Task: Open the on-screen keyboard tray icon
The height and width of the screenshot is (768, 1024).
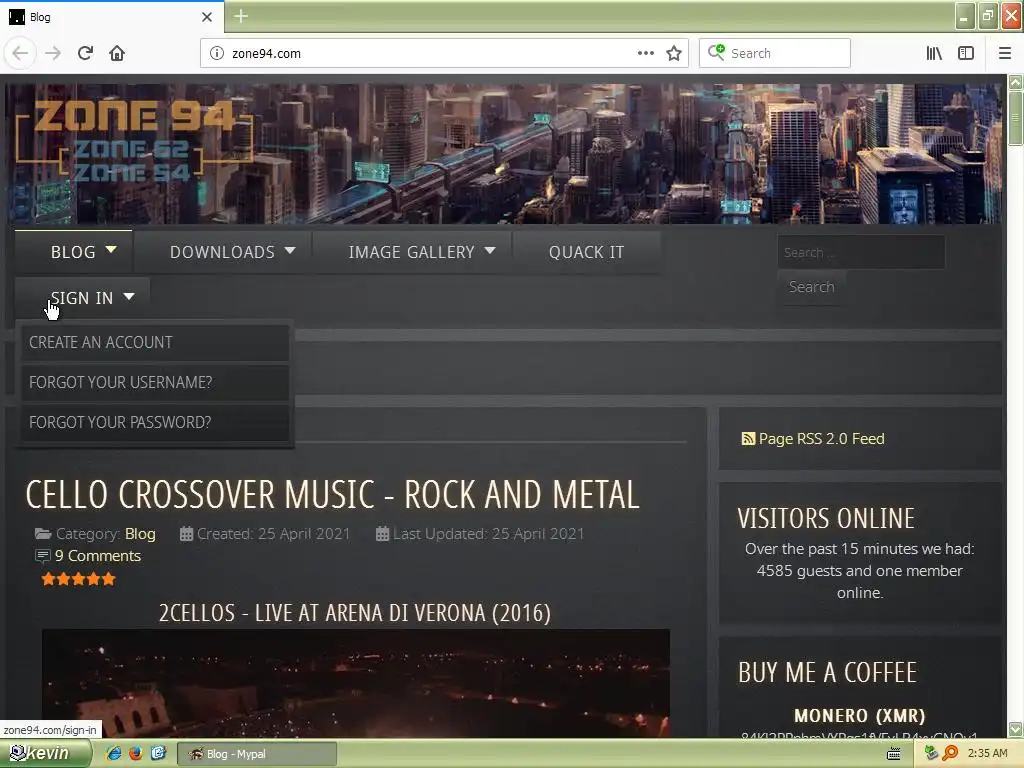Action: point(893,754)
